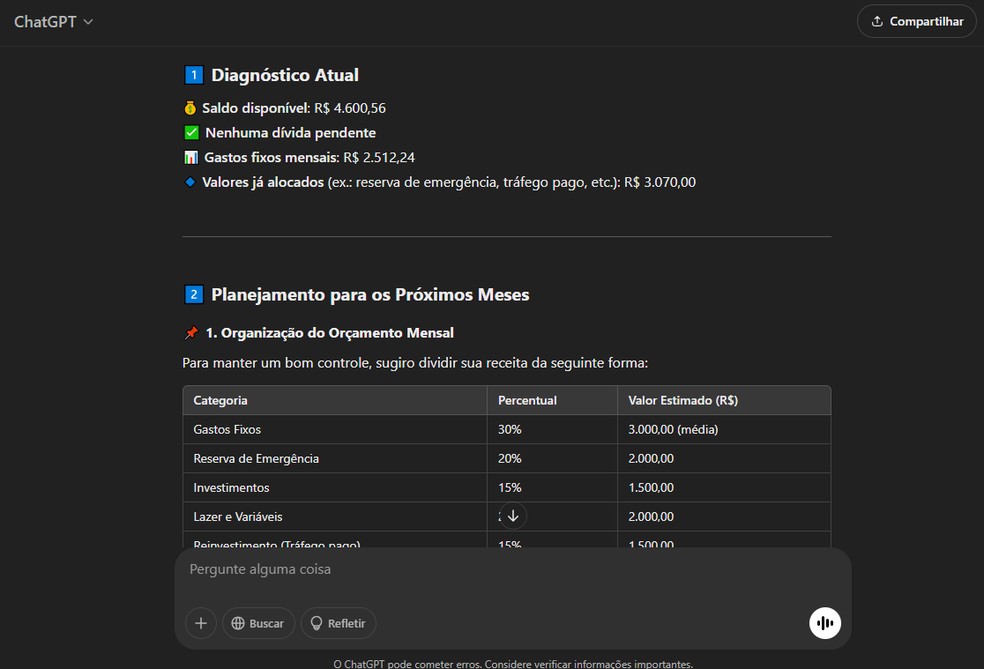Click the green check mark emoji

[x=191, y=133]
